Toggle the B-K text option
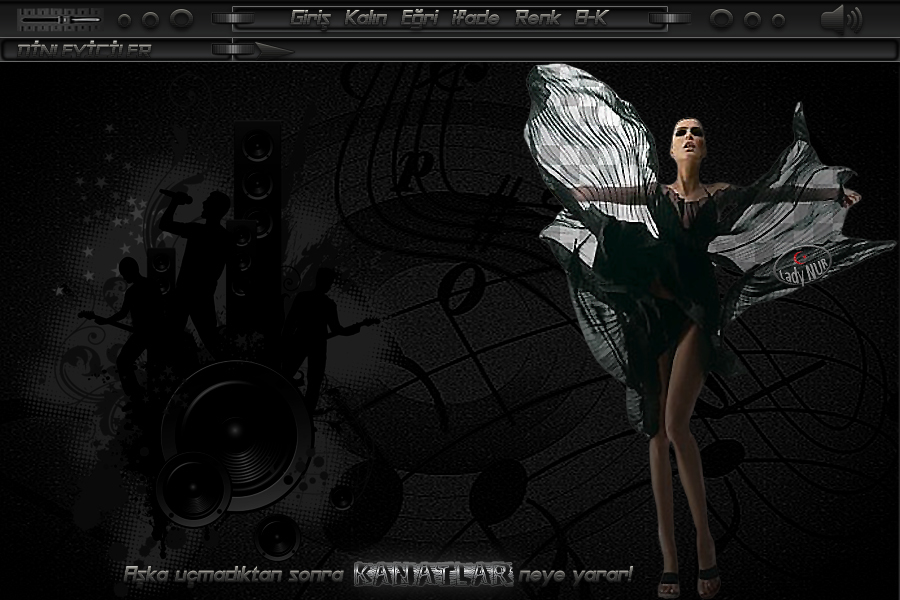Screen dimensions: 900x600 pyautogui.click(x=591, y=18)
